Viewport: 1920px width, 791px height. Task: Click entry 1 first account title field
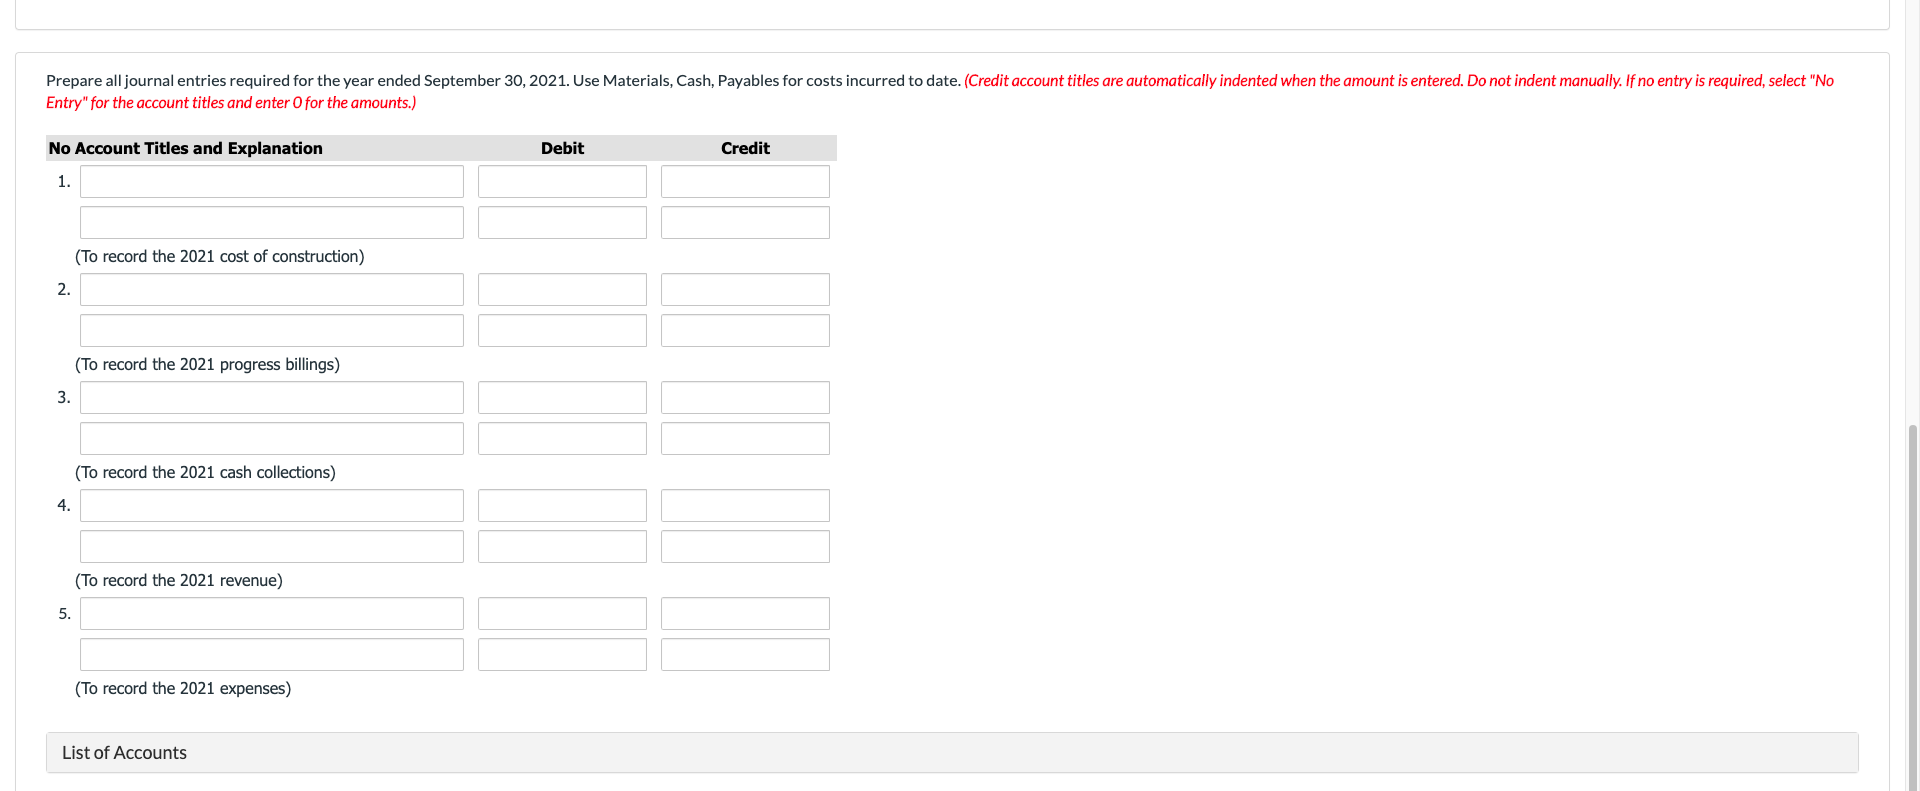point(272,181)
